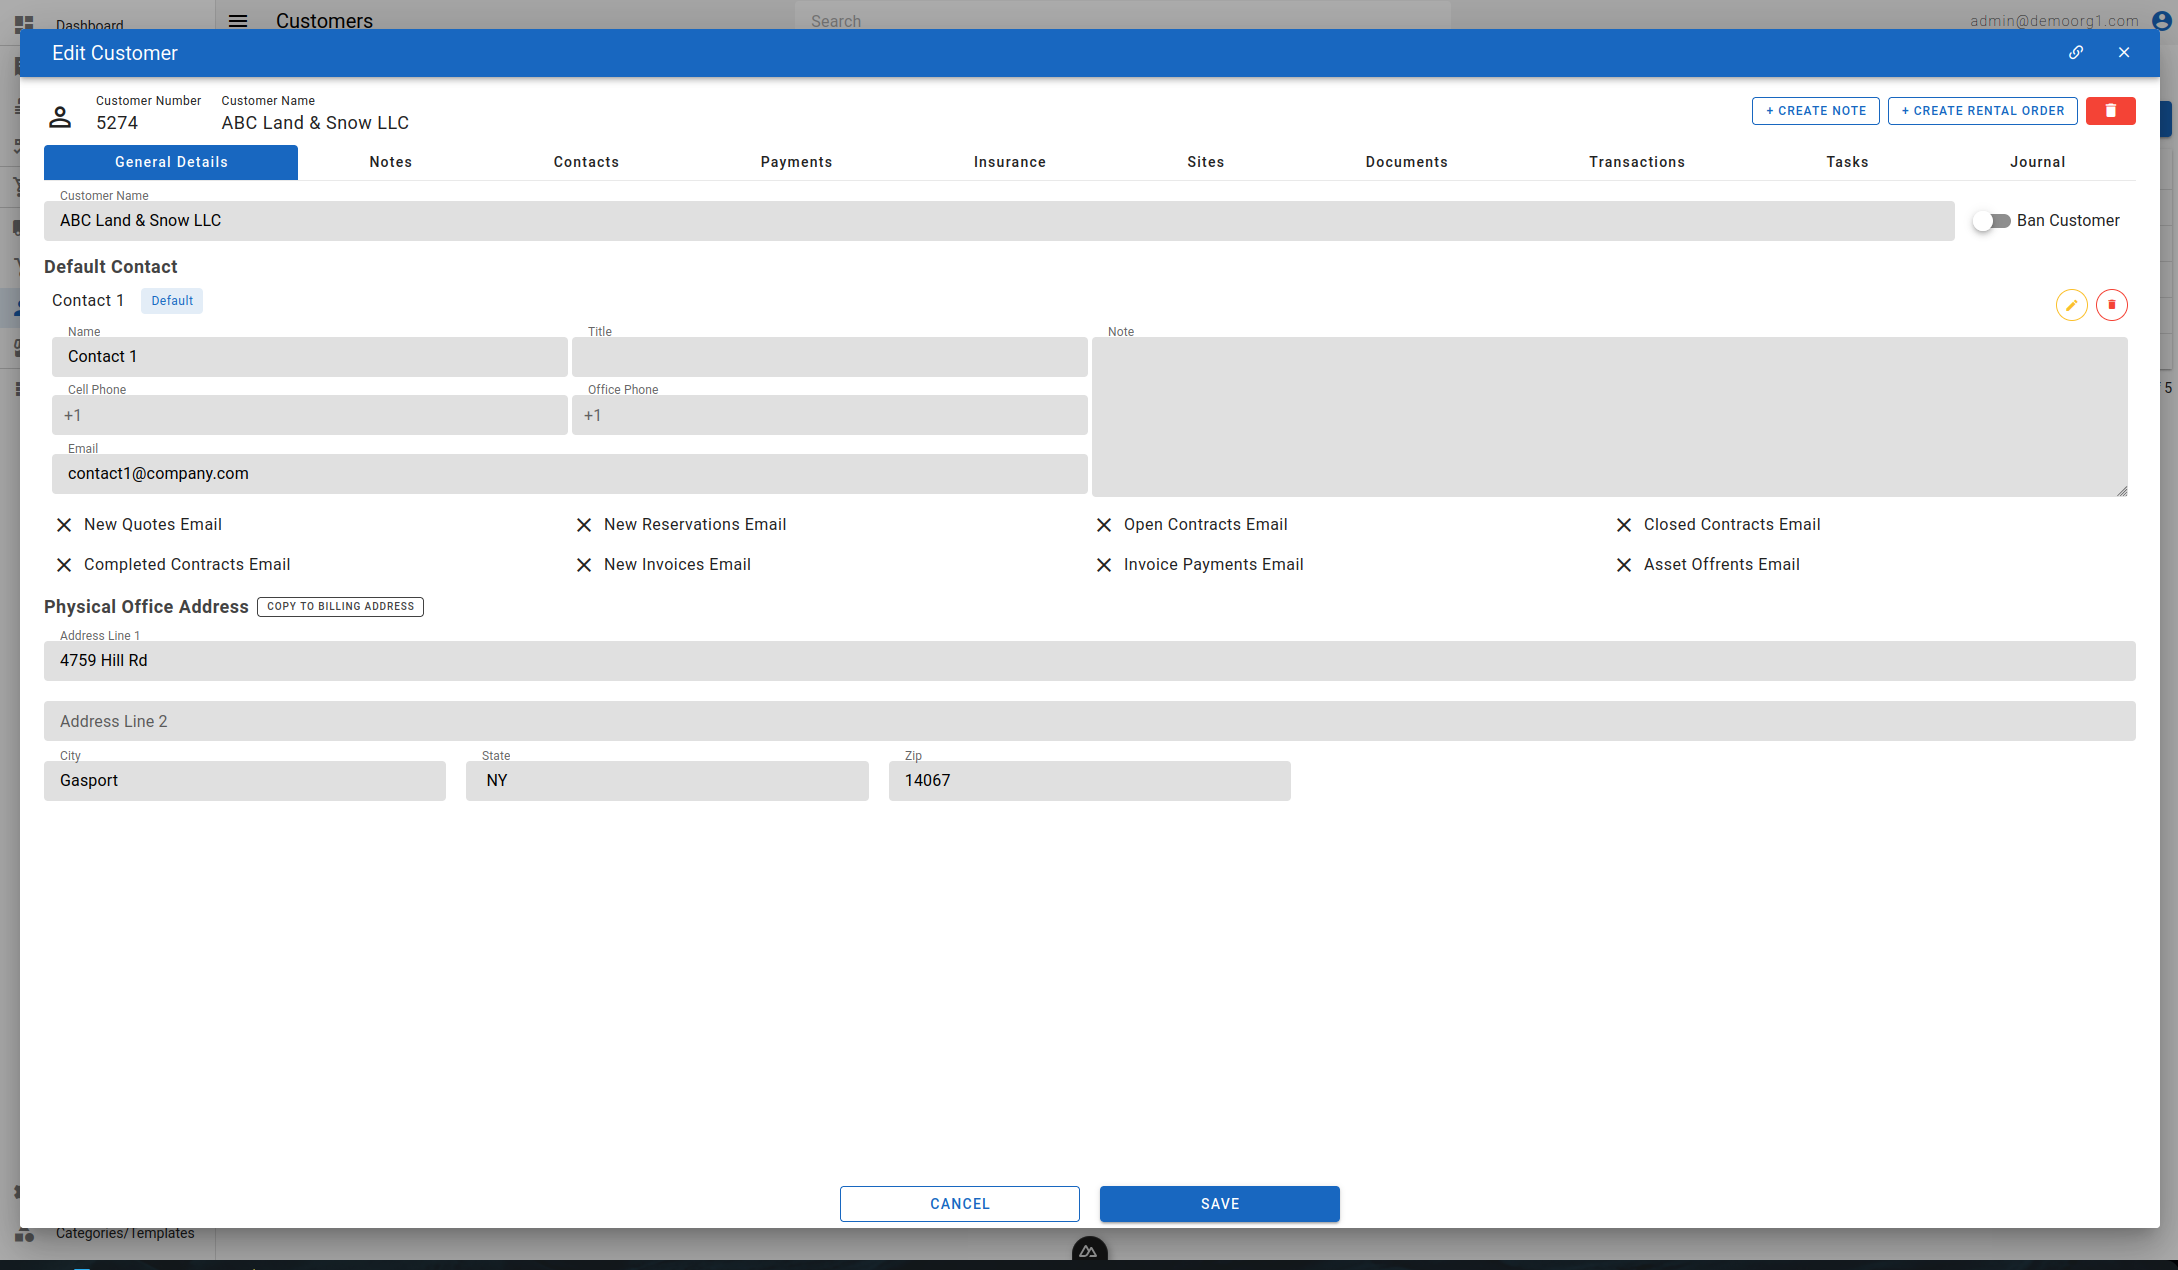This screenshot has width=2178, height=1270.
Task: Click the Zip field showing 14067
Action: pyautogui.click(x=1090, y=781)
